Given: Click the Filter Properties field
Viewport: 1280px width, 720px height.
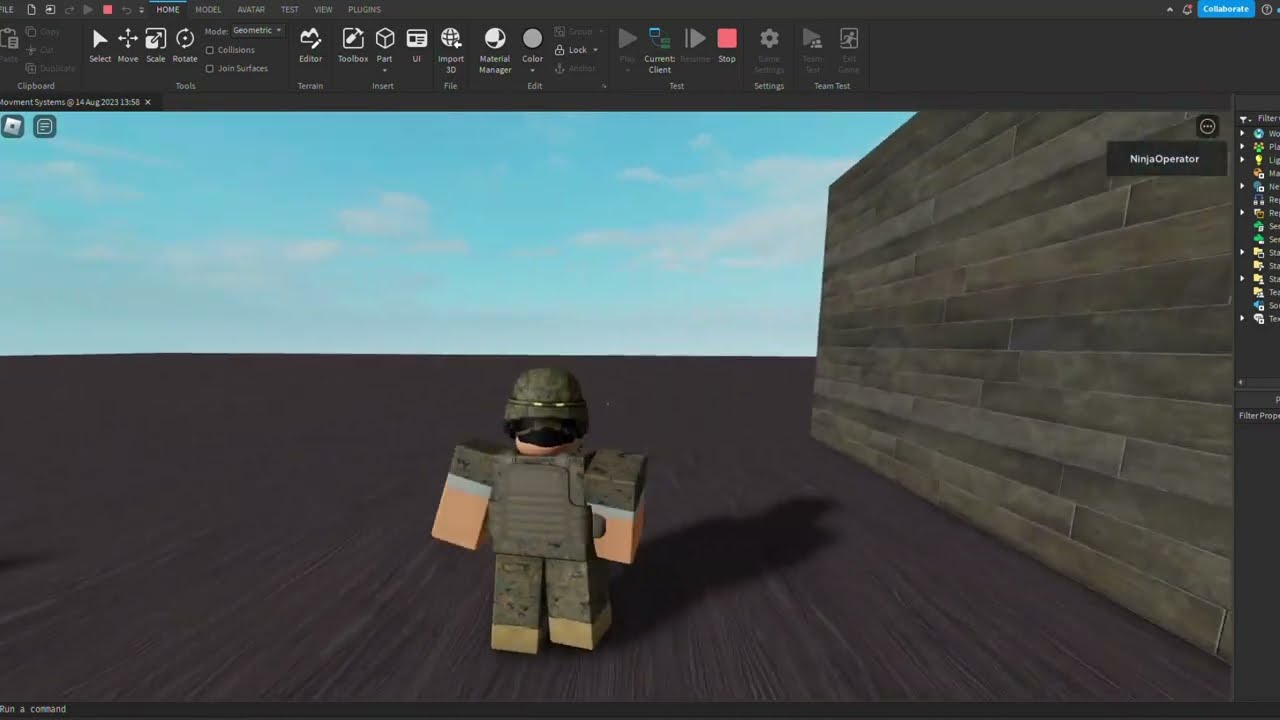Looking at the screenshot, I should (1258, 415).
